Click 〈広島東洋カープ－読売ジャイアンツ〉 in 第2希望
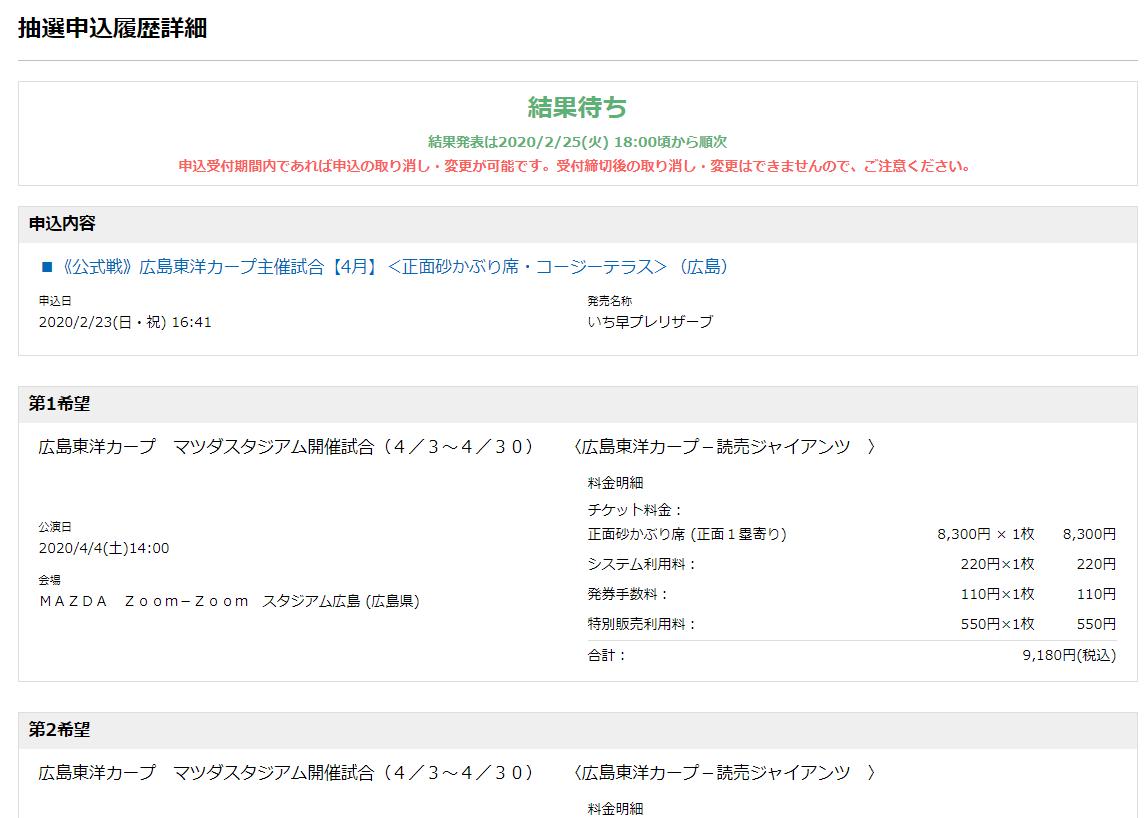This screenshot has height=818, width=1146. point(723,773)
